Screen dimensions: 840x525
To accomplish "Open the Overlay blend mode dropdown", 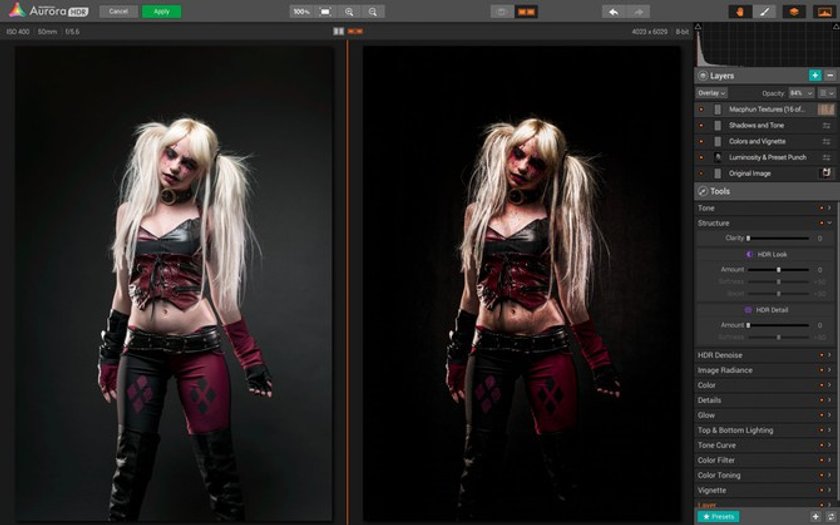I will coord(711,93).
